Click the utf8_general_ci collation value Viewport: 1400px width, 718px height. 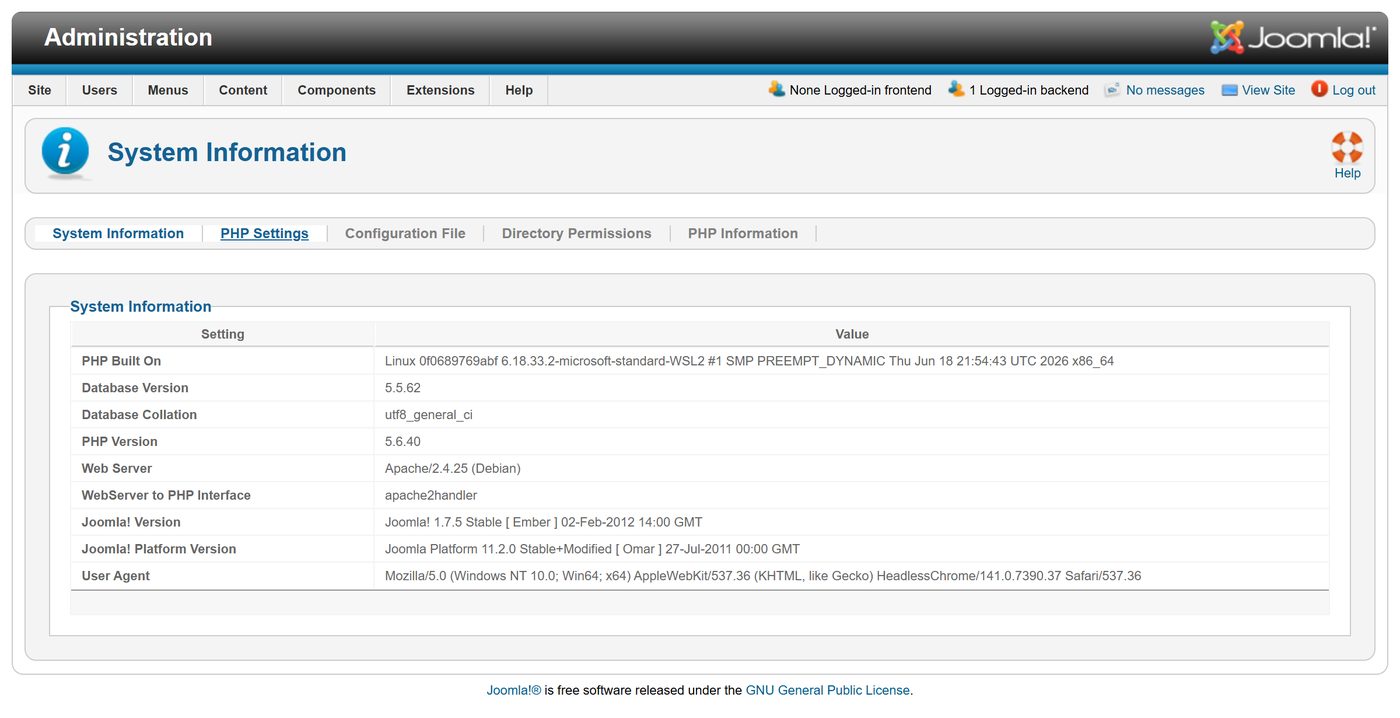429,415
